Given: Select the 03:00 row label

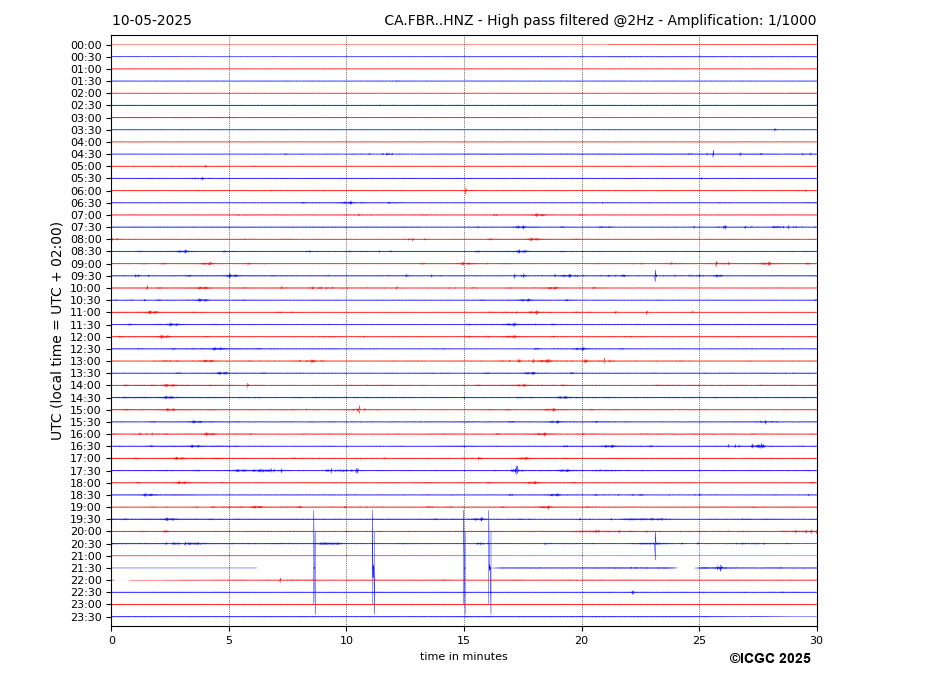Looking at the screenshot, I should 86,118.
